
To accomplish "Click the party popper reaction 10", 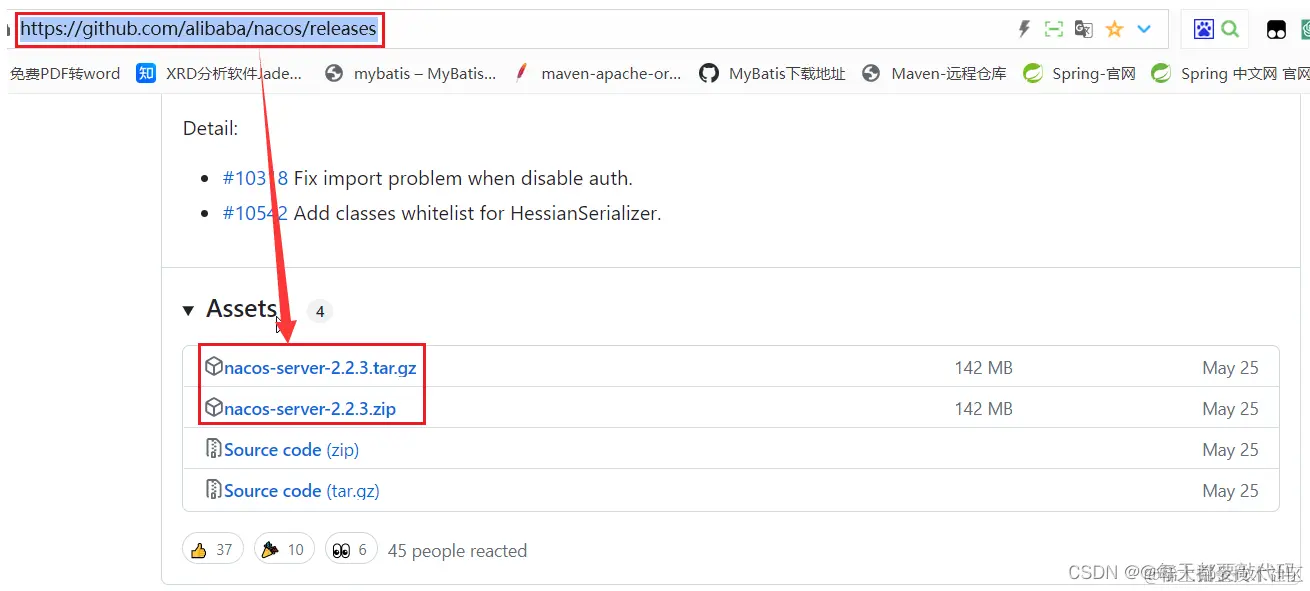I will pos(284,549).
